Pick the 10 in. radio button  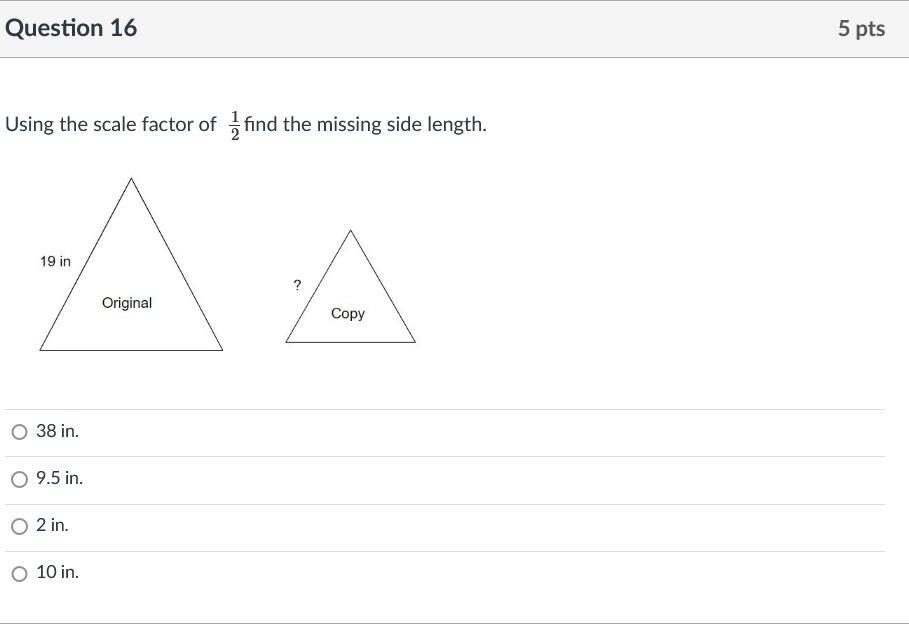point(19,573)
